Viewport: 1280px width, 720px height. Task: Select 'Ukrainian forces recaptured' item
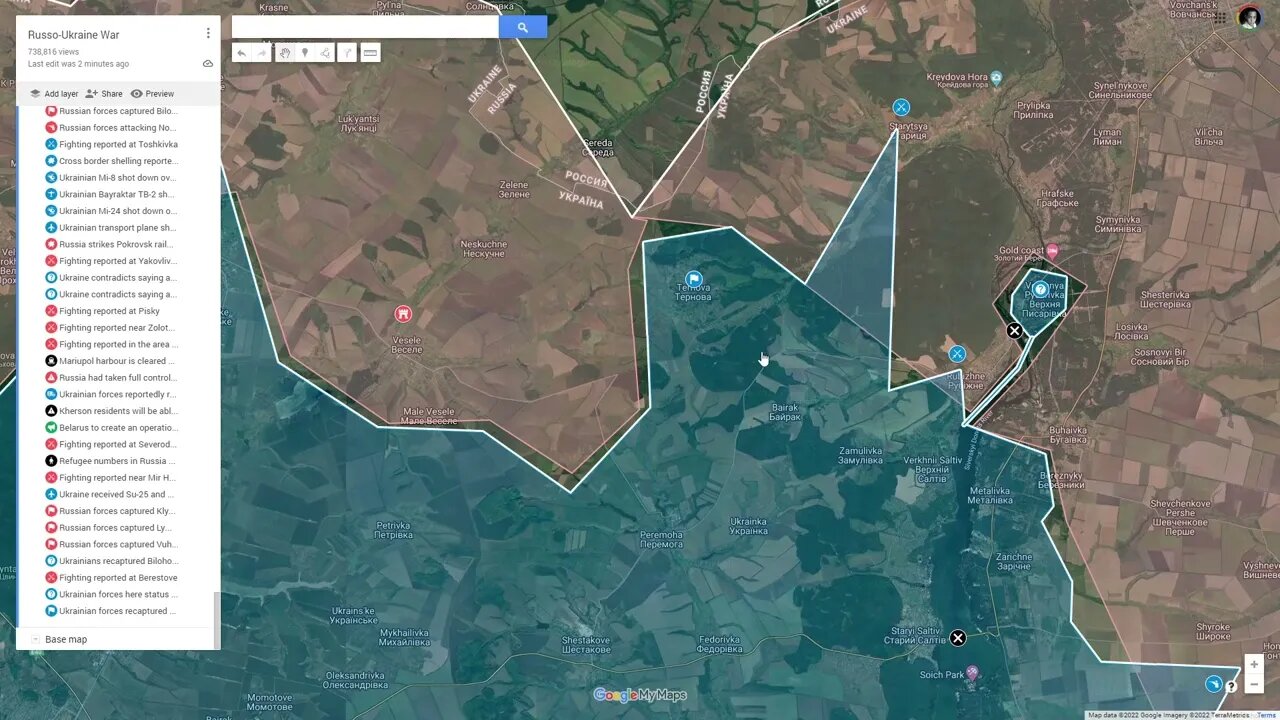click(x=111, y=611)
